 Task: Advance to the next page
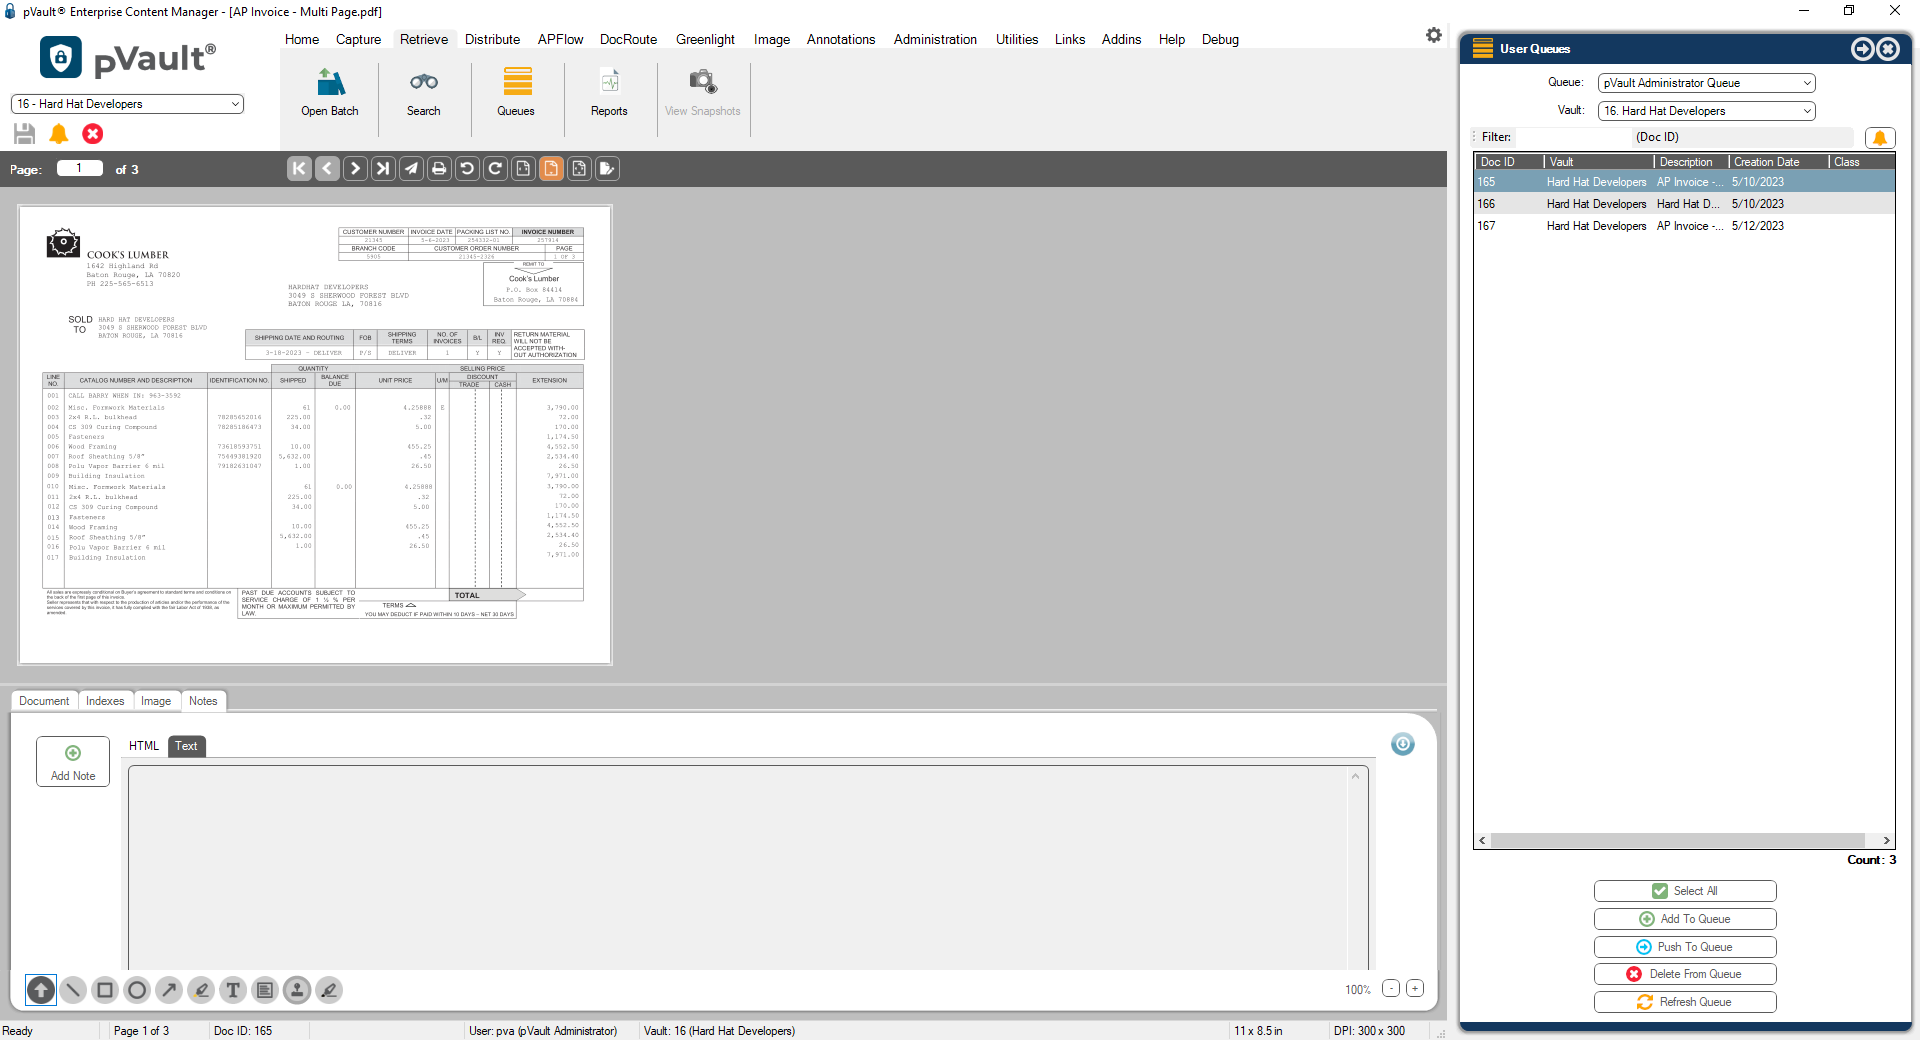point(355,169)
